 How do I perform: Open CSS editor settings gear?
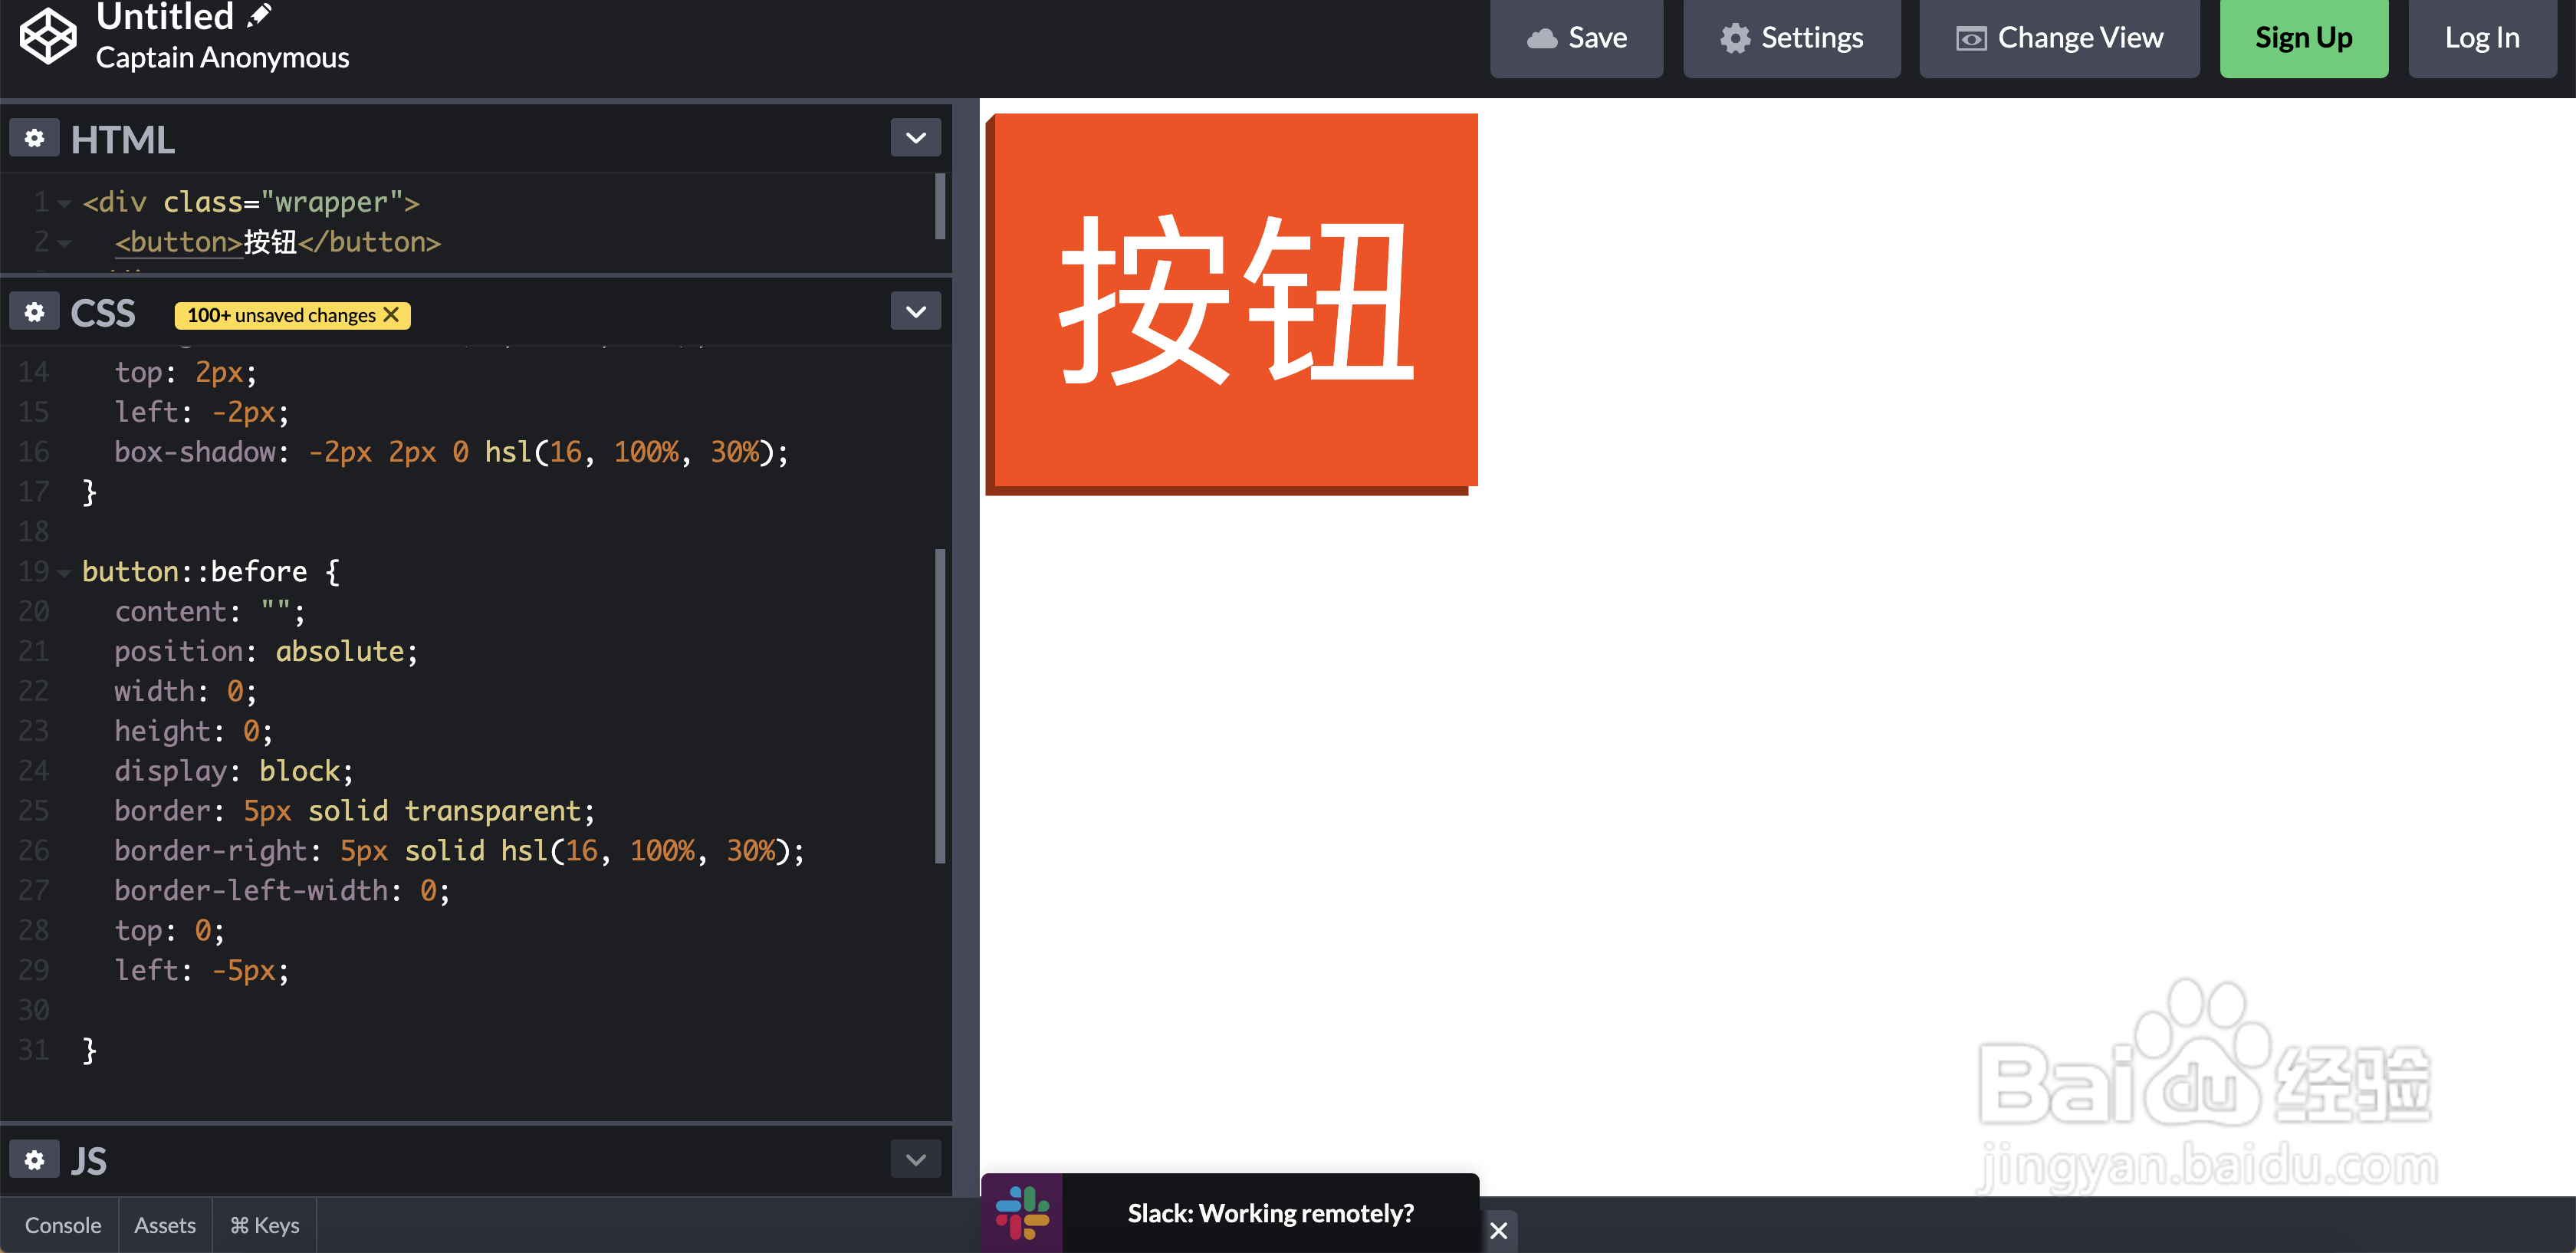pos(34,312)
